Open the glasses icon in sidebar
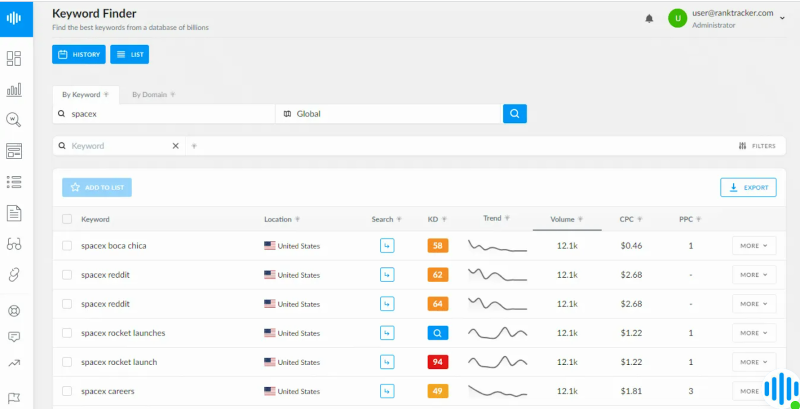The image size is (800, 409). point(14,244)
